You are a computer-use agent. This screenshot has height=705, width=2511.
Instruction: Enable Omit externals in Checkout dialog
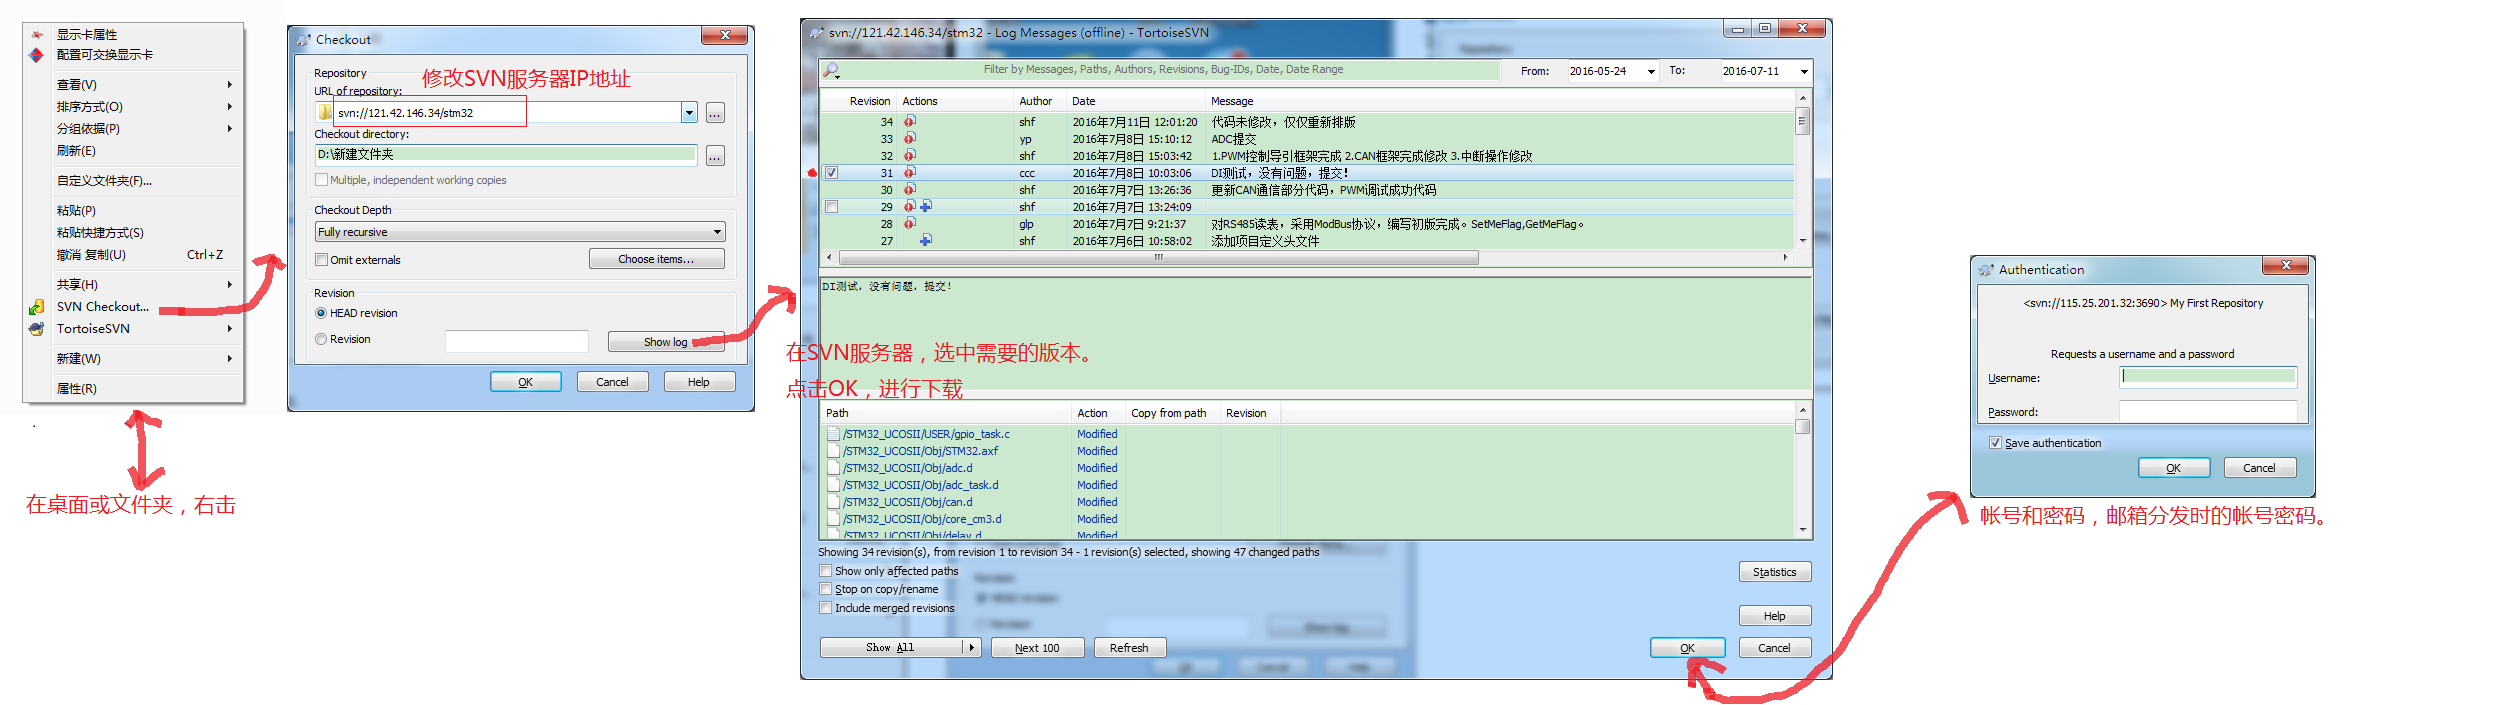click(x=321, y=260)
